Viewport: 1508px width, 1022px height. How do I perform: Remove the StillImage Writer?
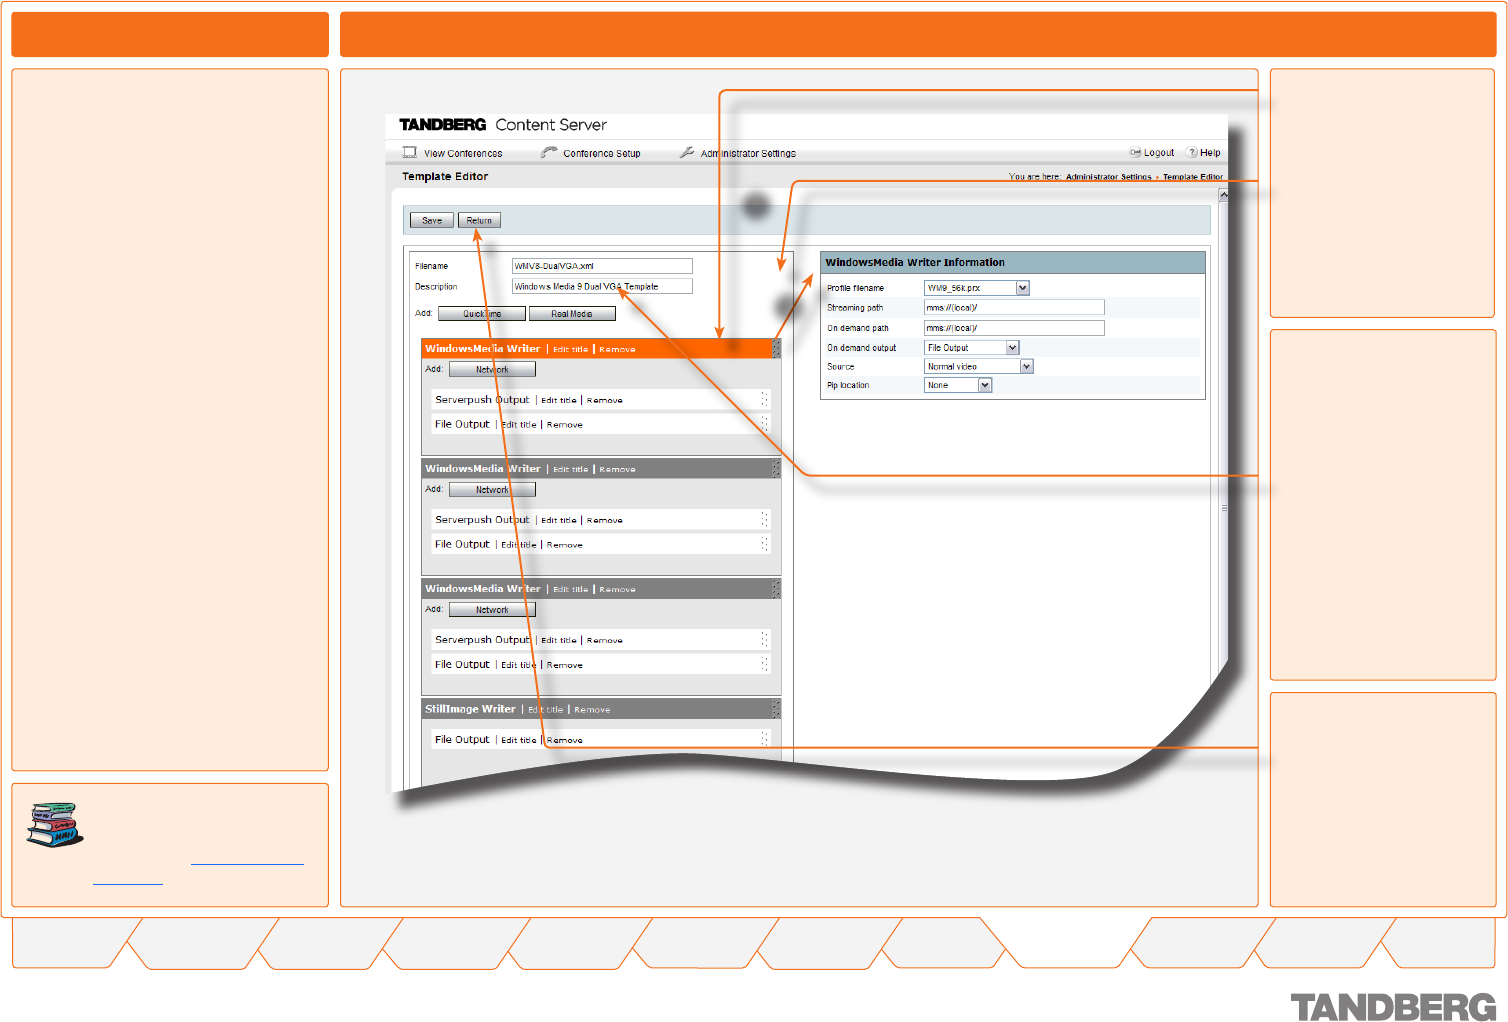pos(592,709)
